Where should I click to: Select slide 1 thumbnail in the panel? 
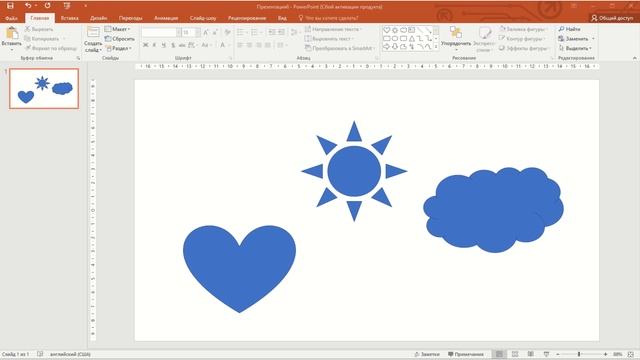[44, 89]
